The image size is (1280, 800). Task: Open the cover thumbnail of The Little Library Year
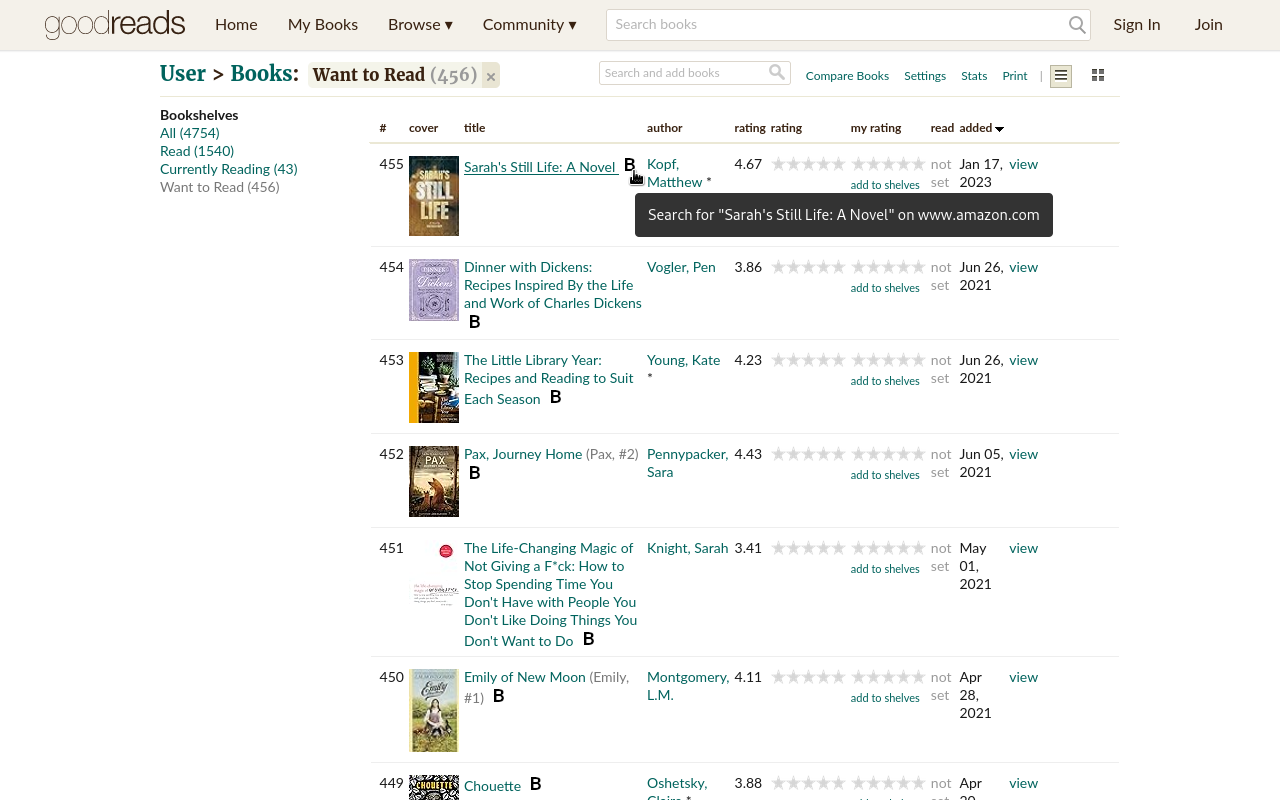(433, 387)
